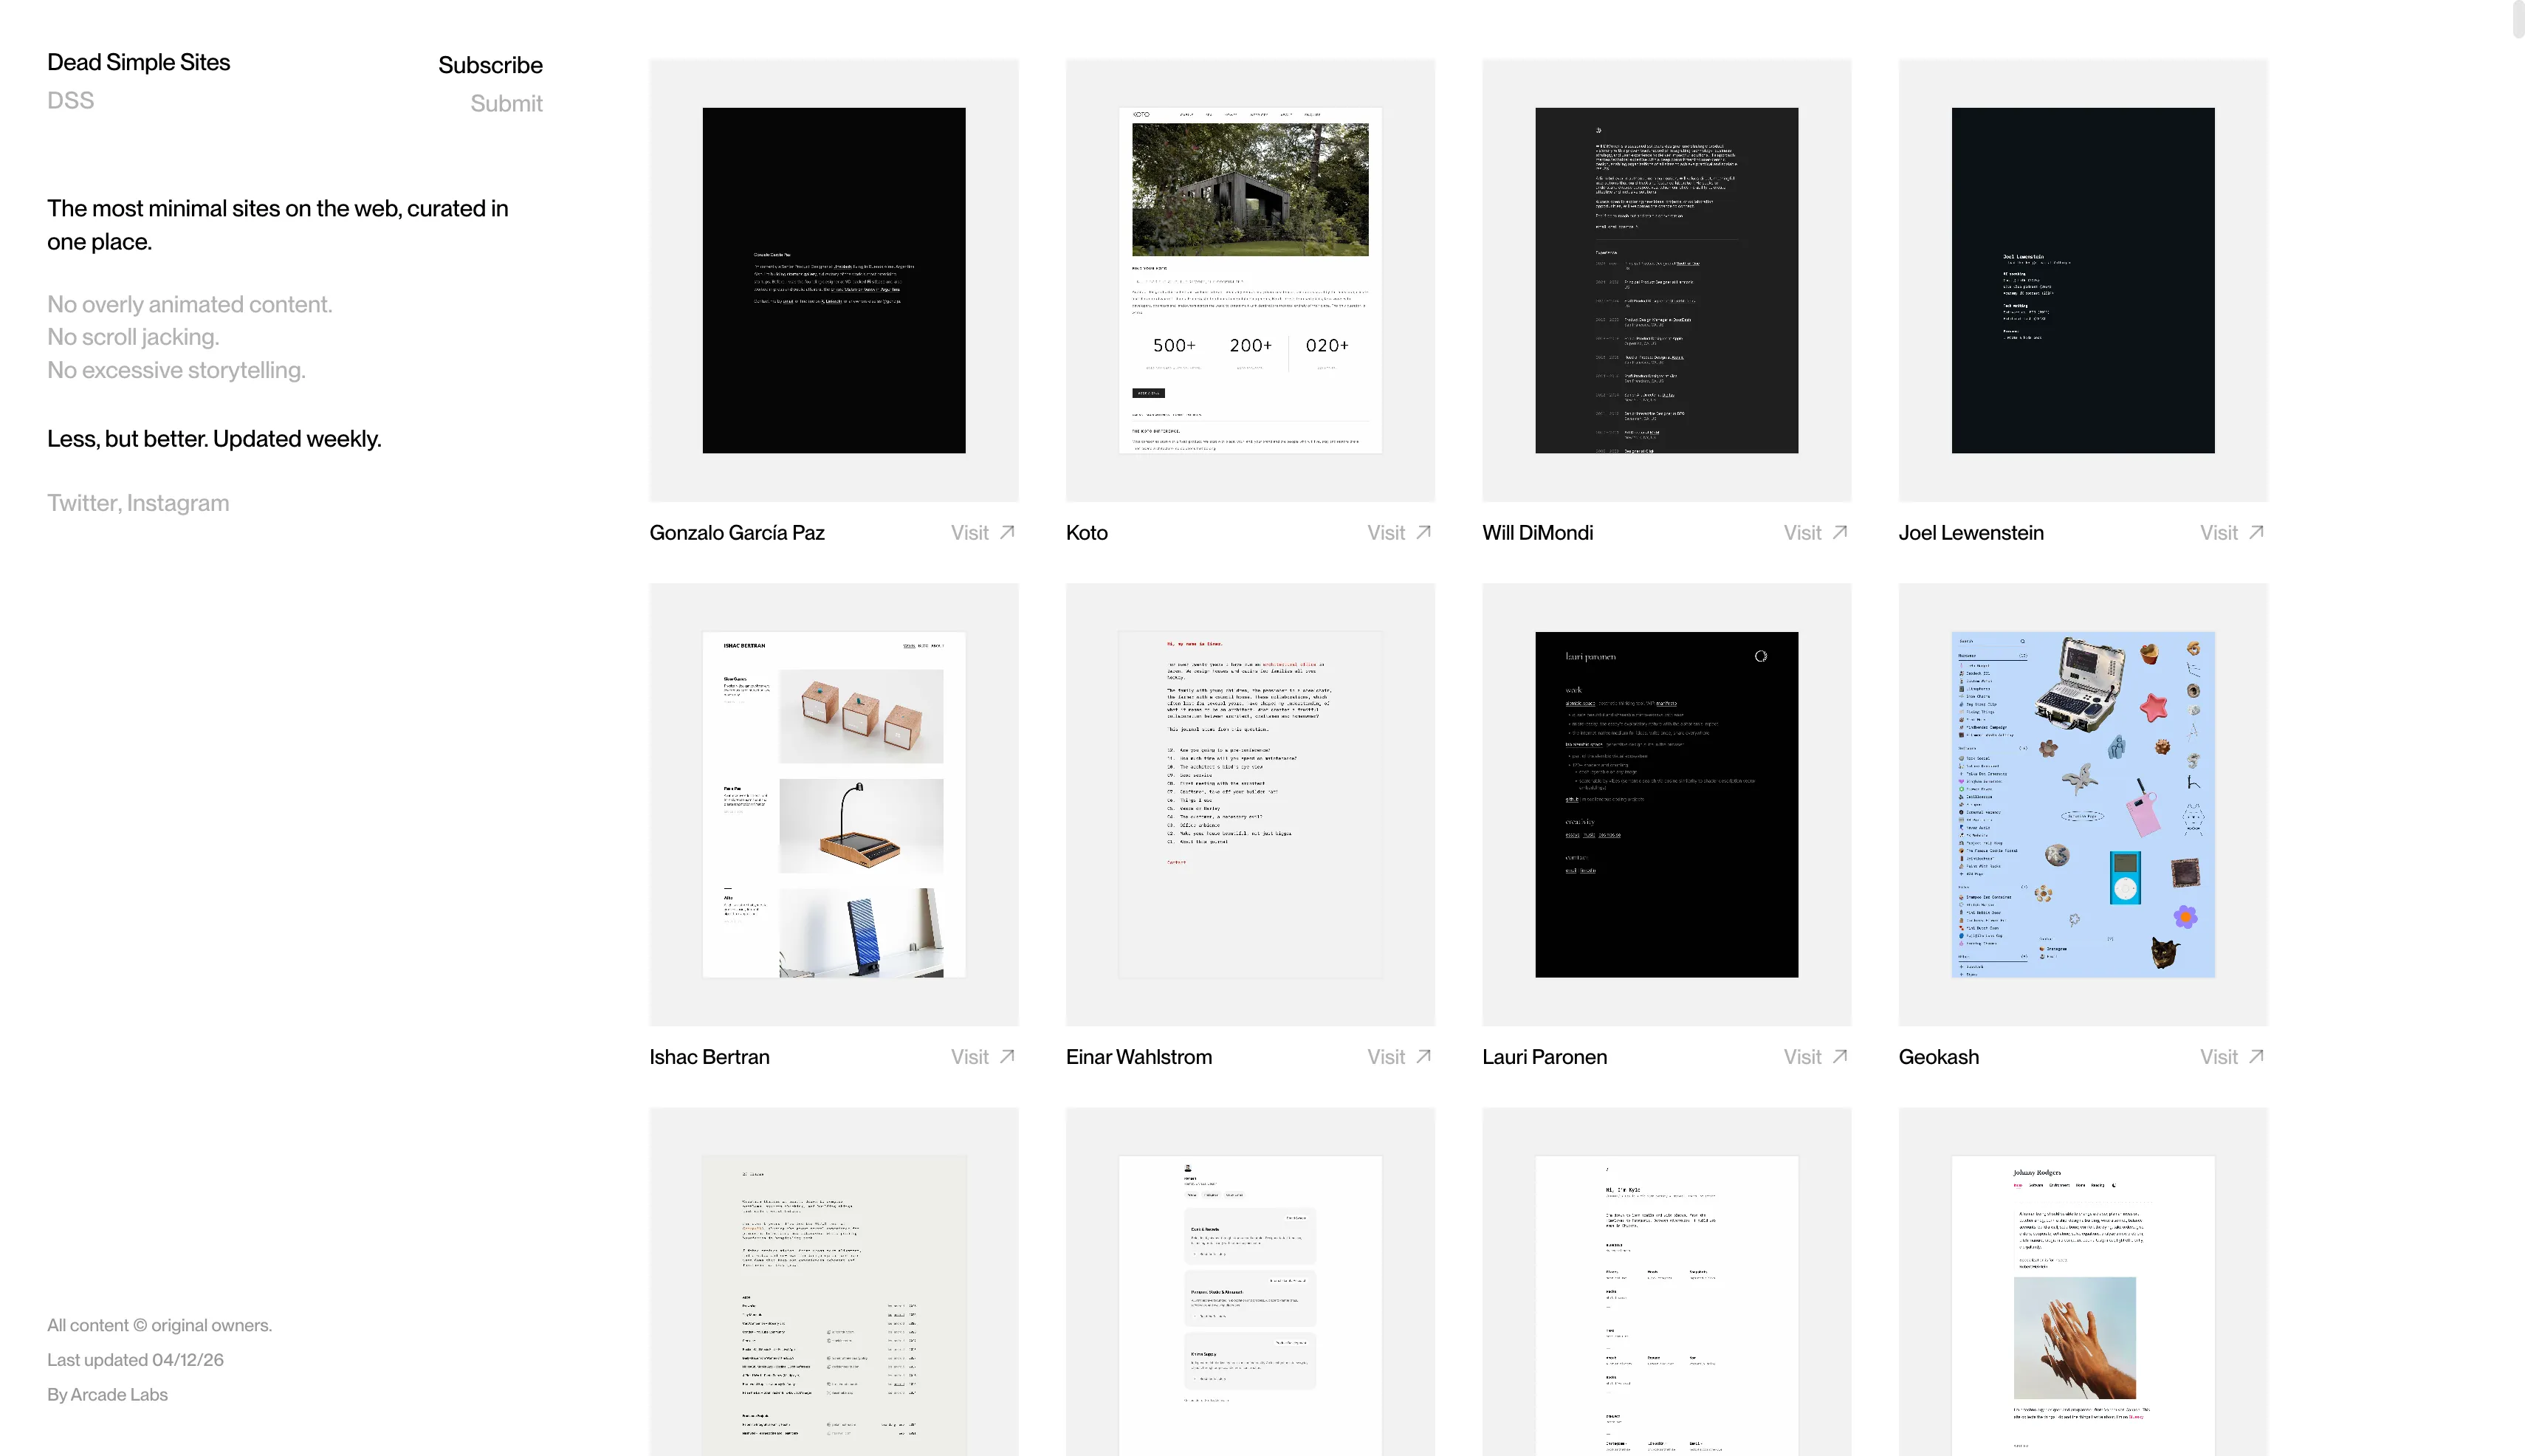2525x1456 pixels.
Task: Click the arrow icon for Ishac Bertran
Action: click(x=1007, y=1056)
